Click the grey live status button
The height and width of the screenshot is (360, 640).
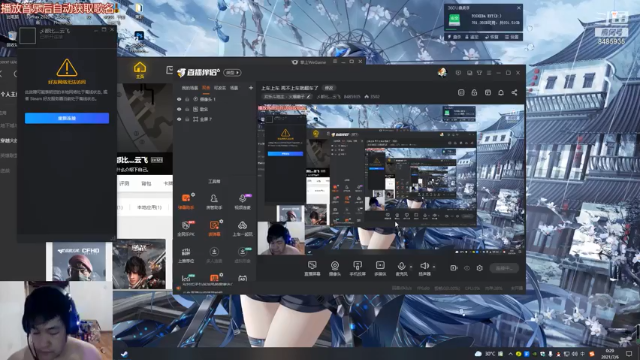504,268
